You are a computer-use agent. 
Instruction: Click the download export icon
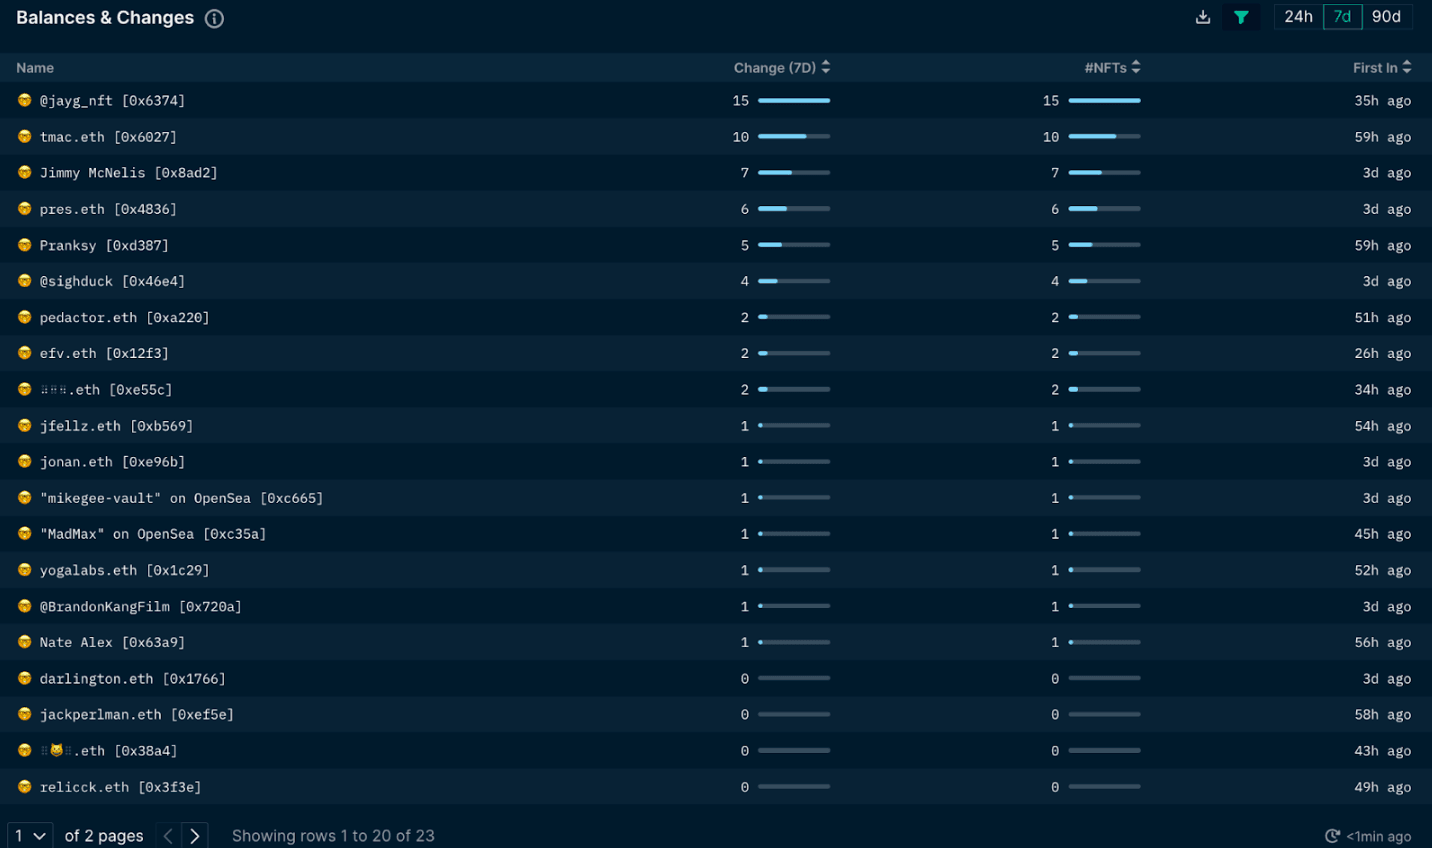click(1202, 17)
